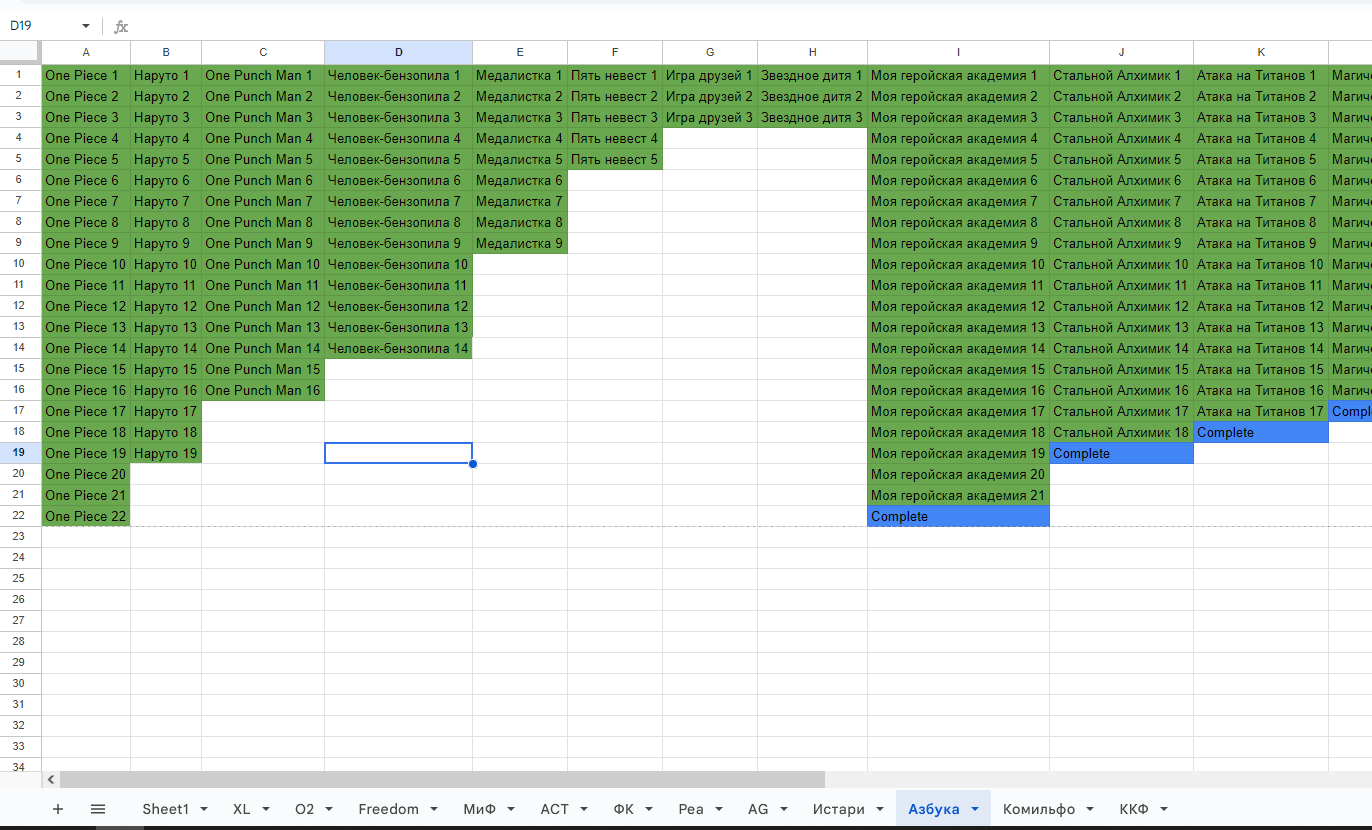
Task: Select cell 'Моя геройская академия 21'
Action: point(958,495)
